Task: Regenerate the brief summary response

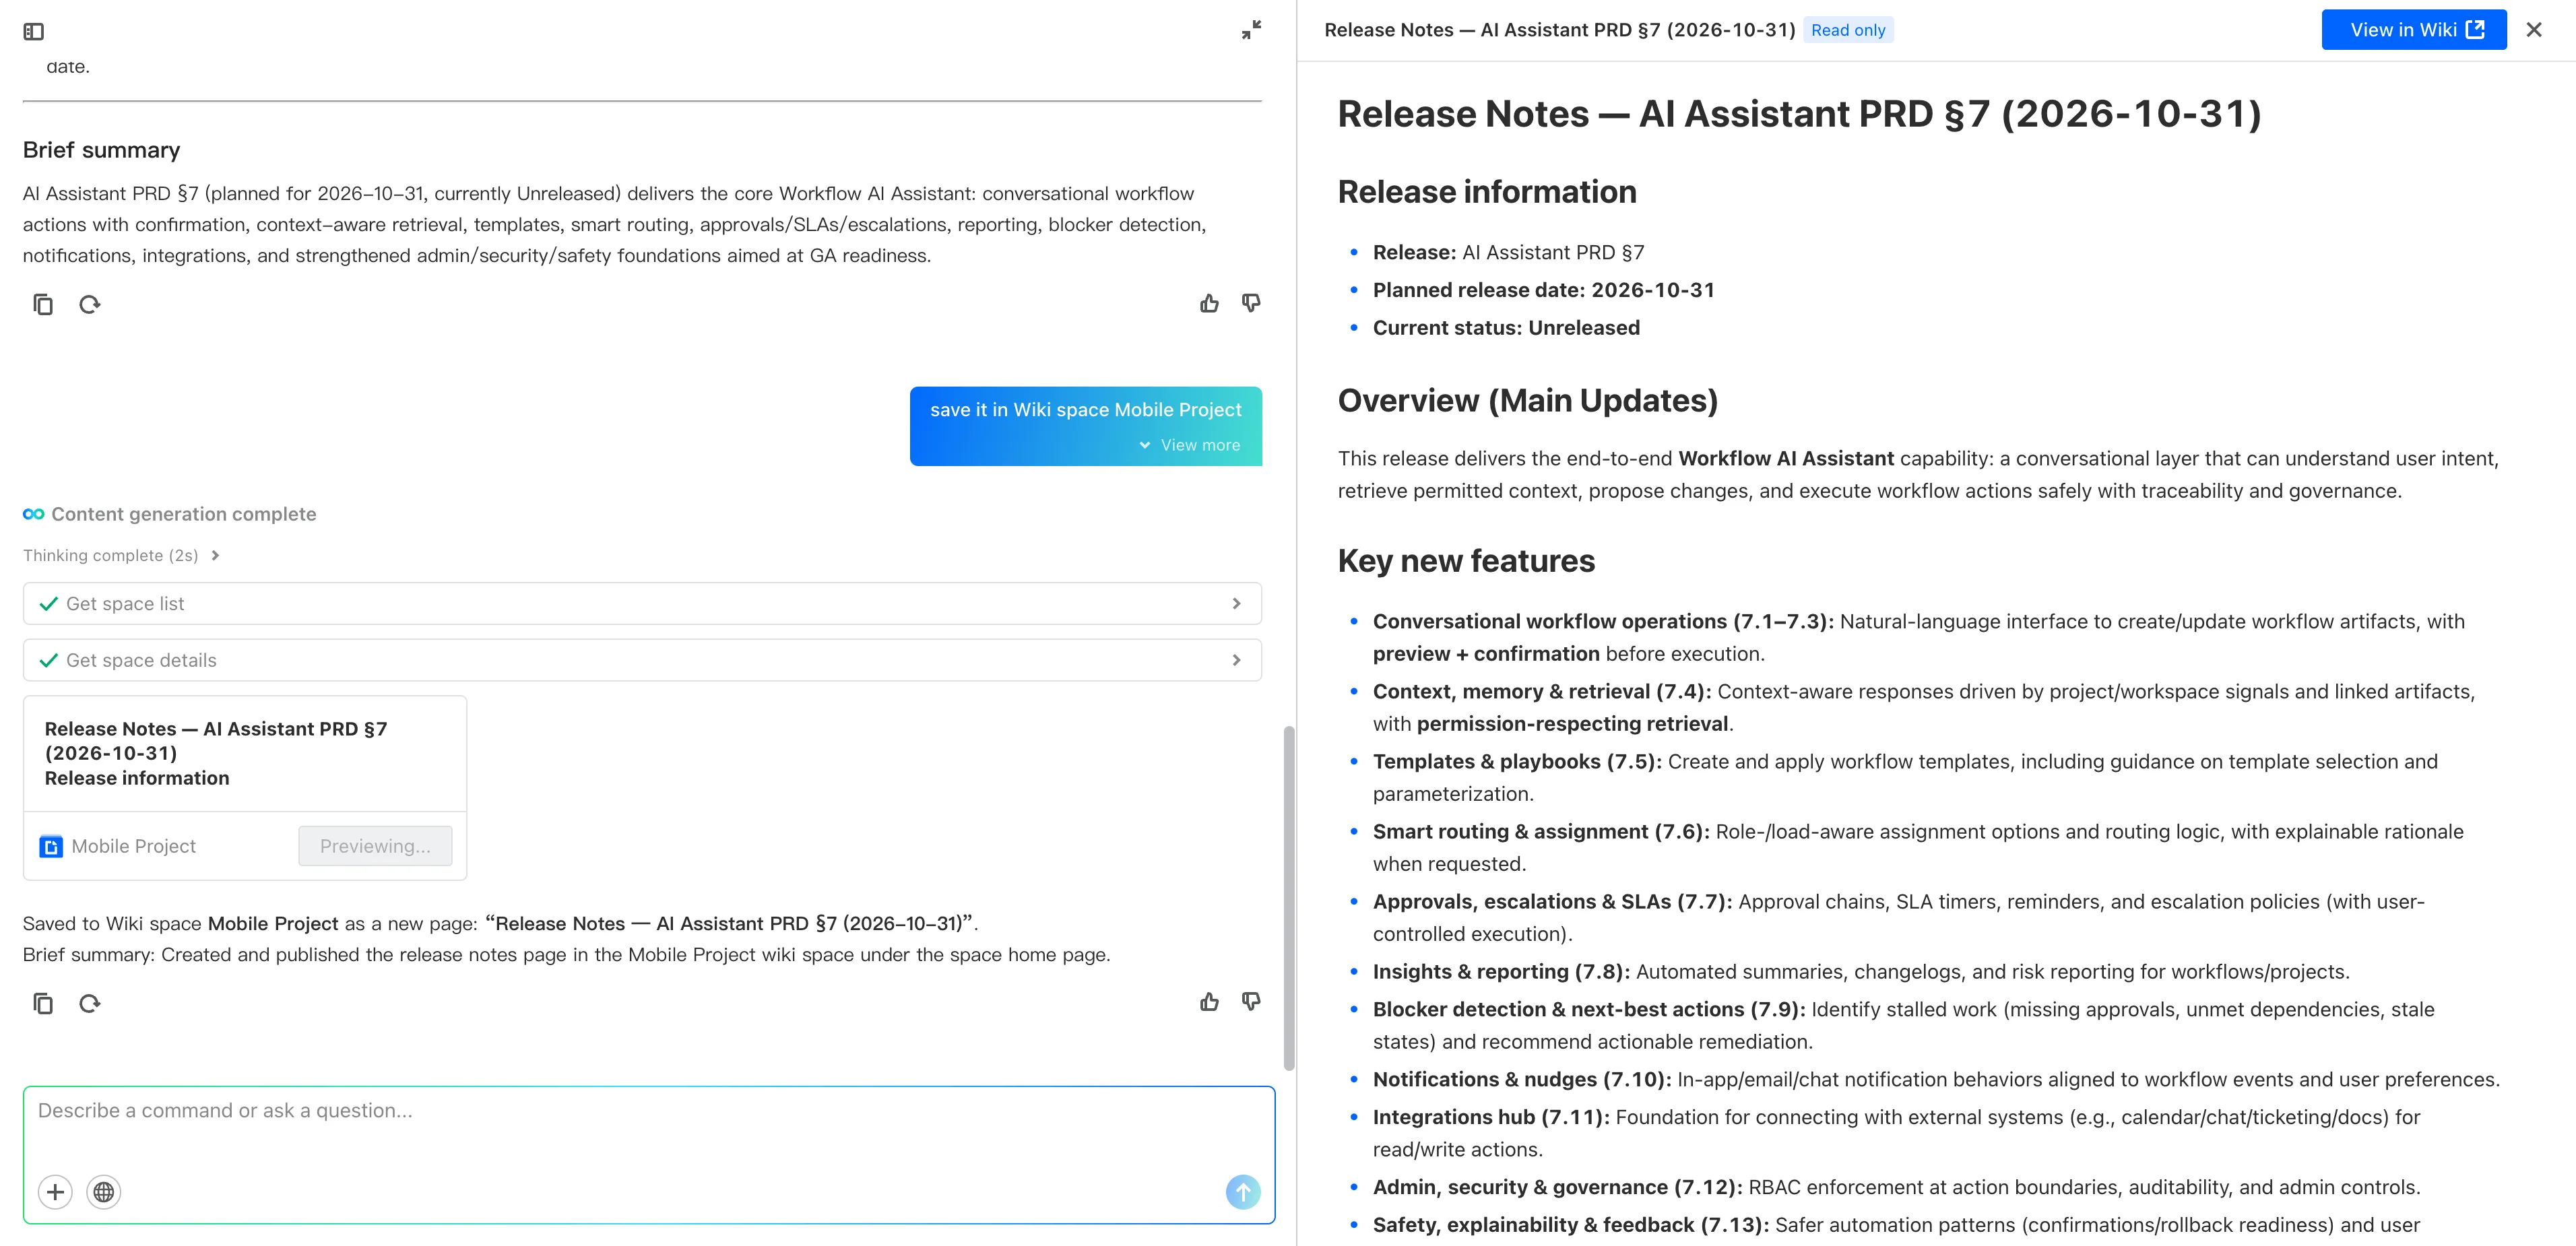Action: click(x=90, y=304)
